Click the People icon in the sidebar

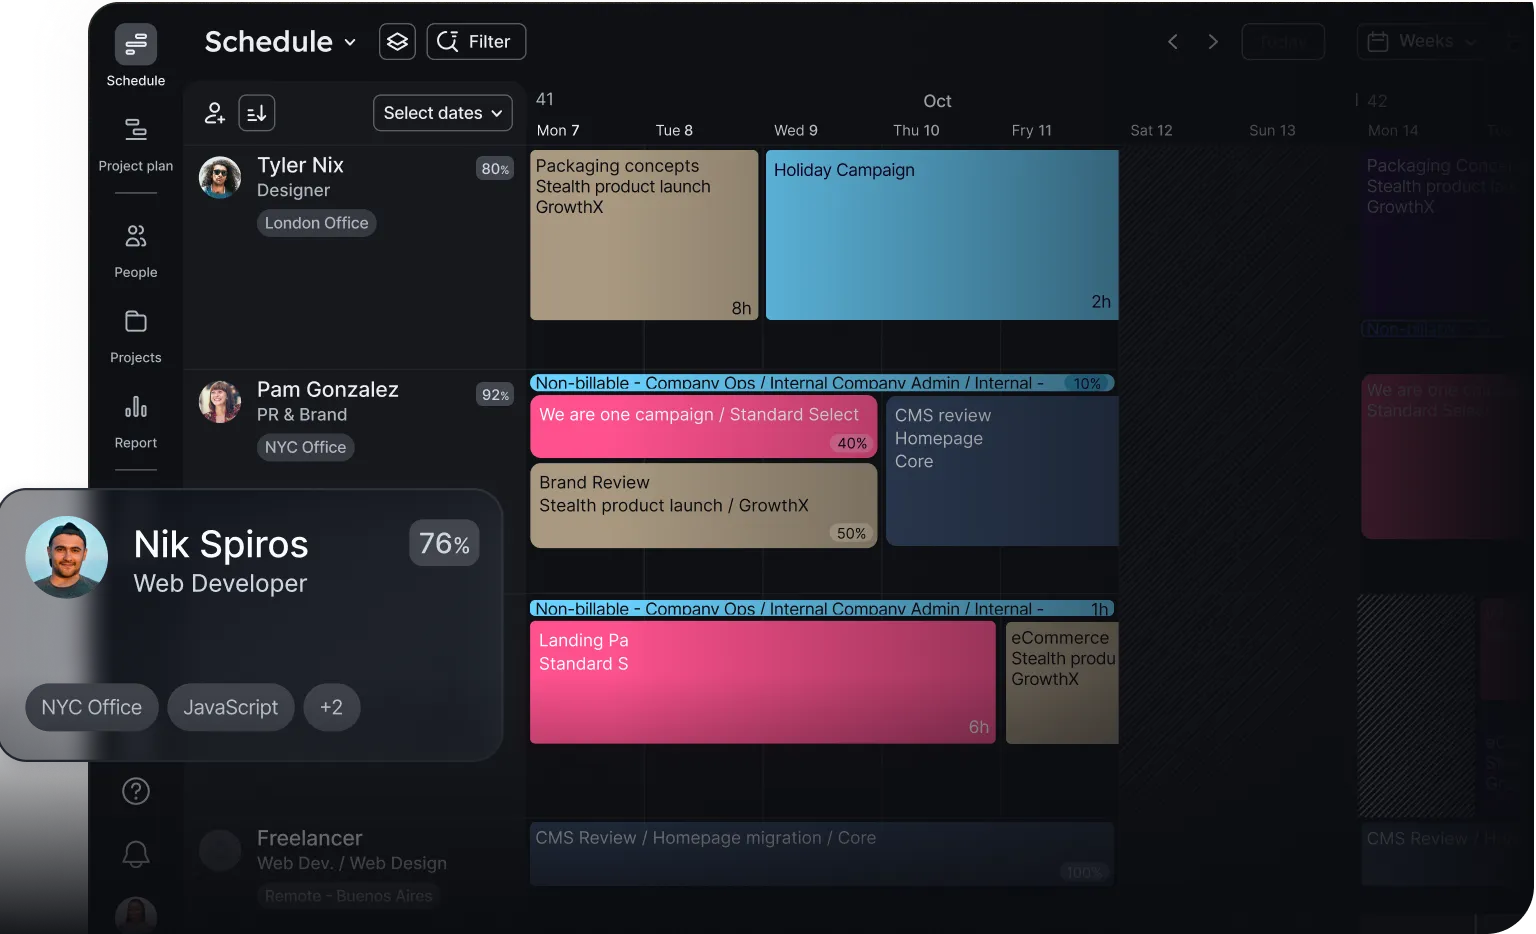tap(135, 237)
